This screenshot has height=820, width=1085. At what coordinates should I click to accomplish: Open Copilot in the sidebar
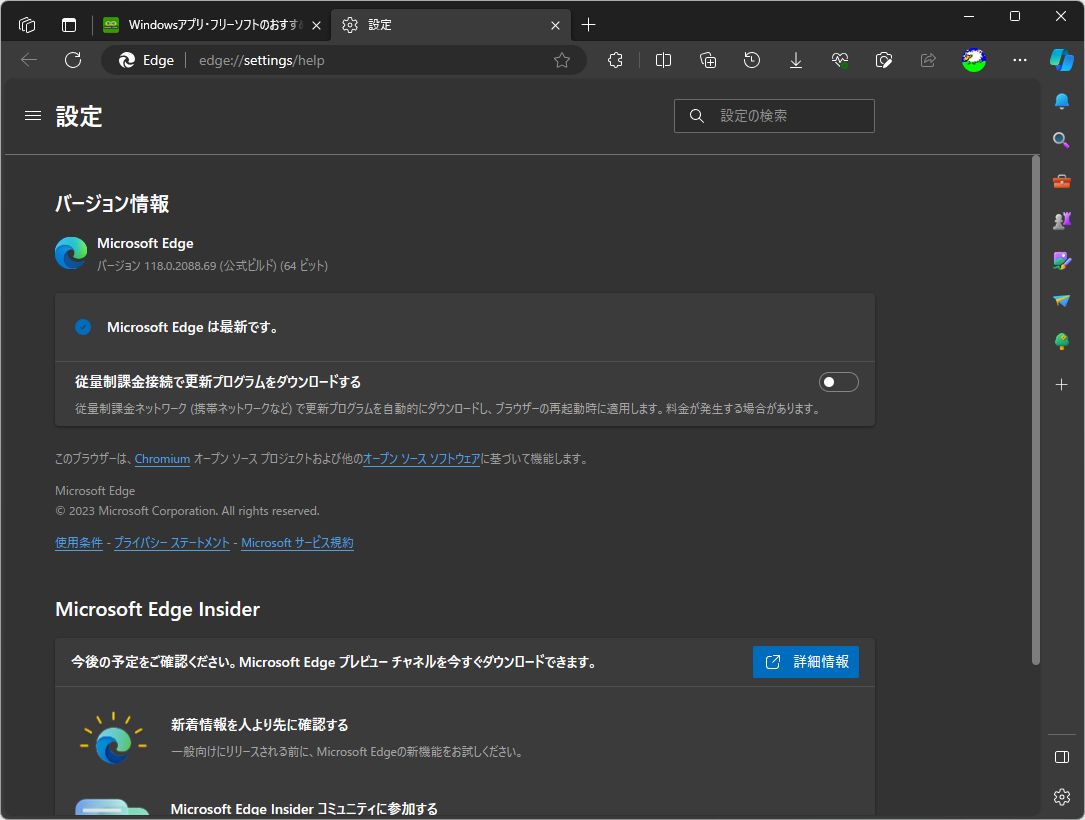point(1064,60)
